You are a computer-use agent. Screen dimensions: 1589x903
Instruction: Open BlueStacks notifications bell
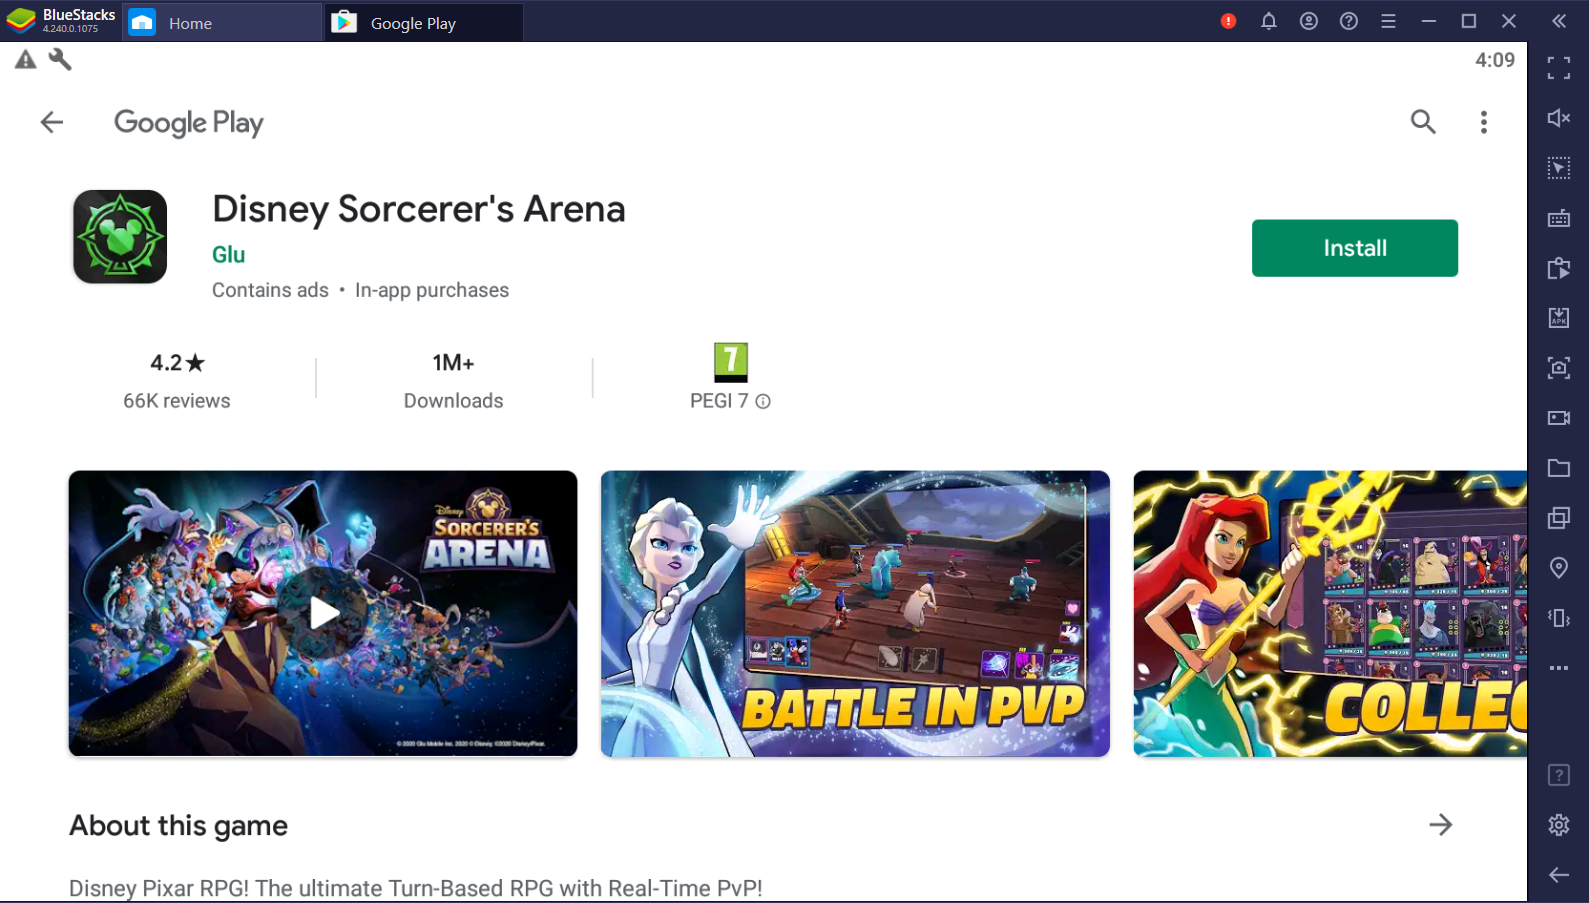click(1268, 21)
